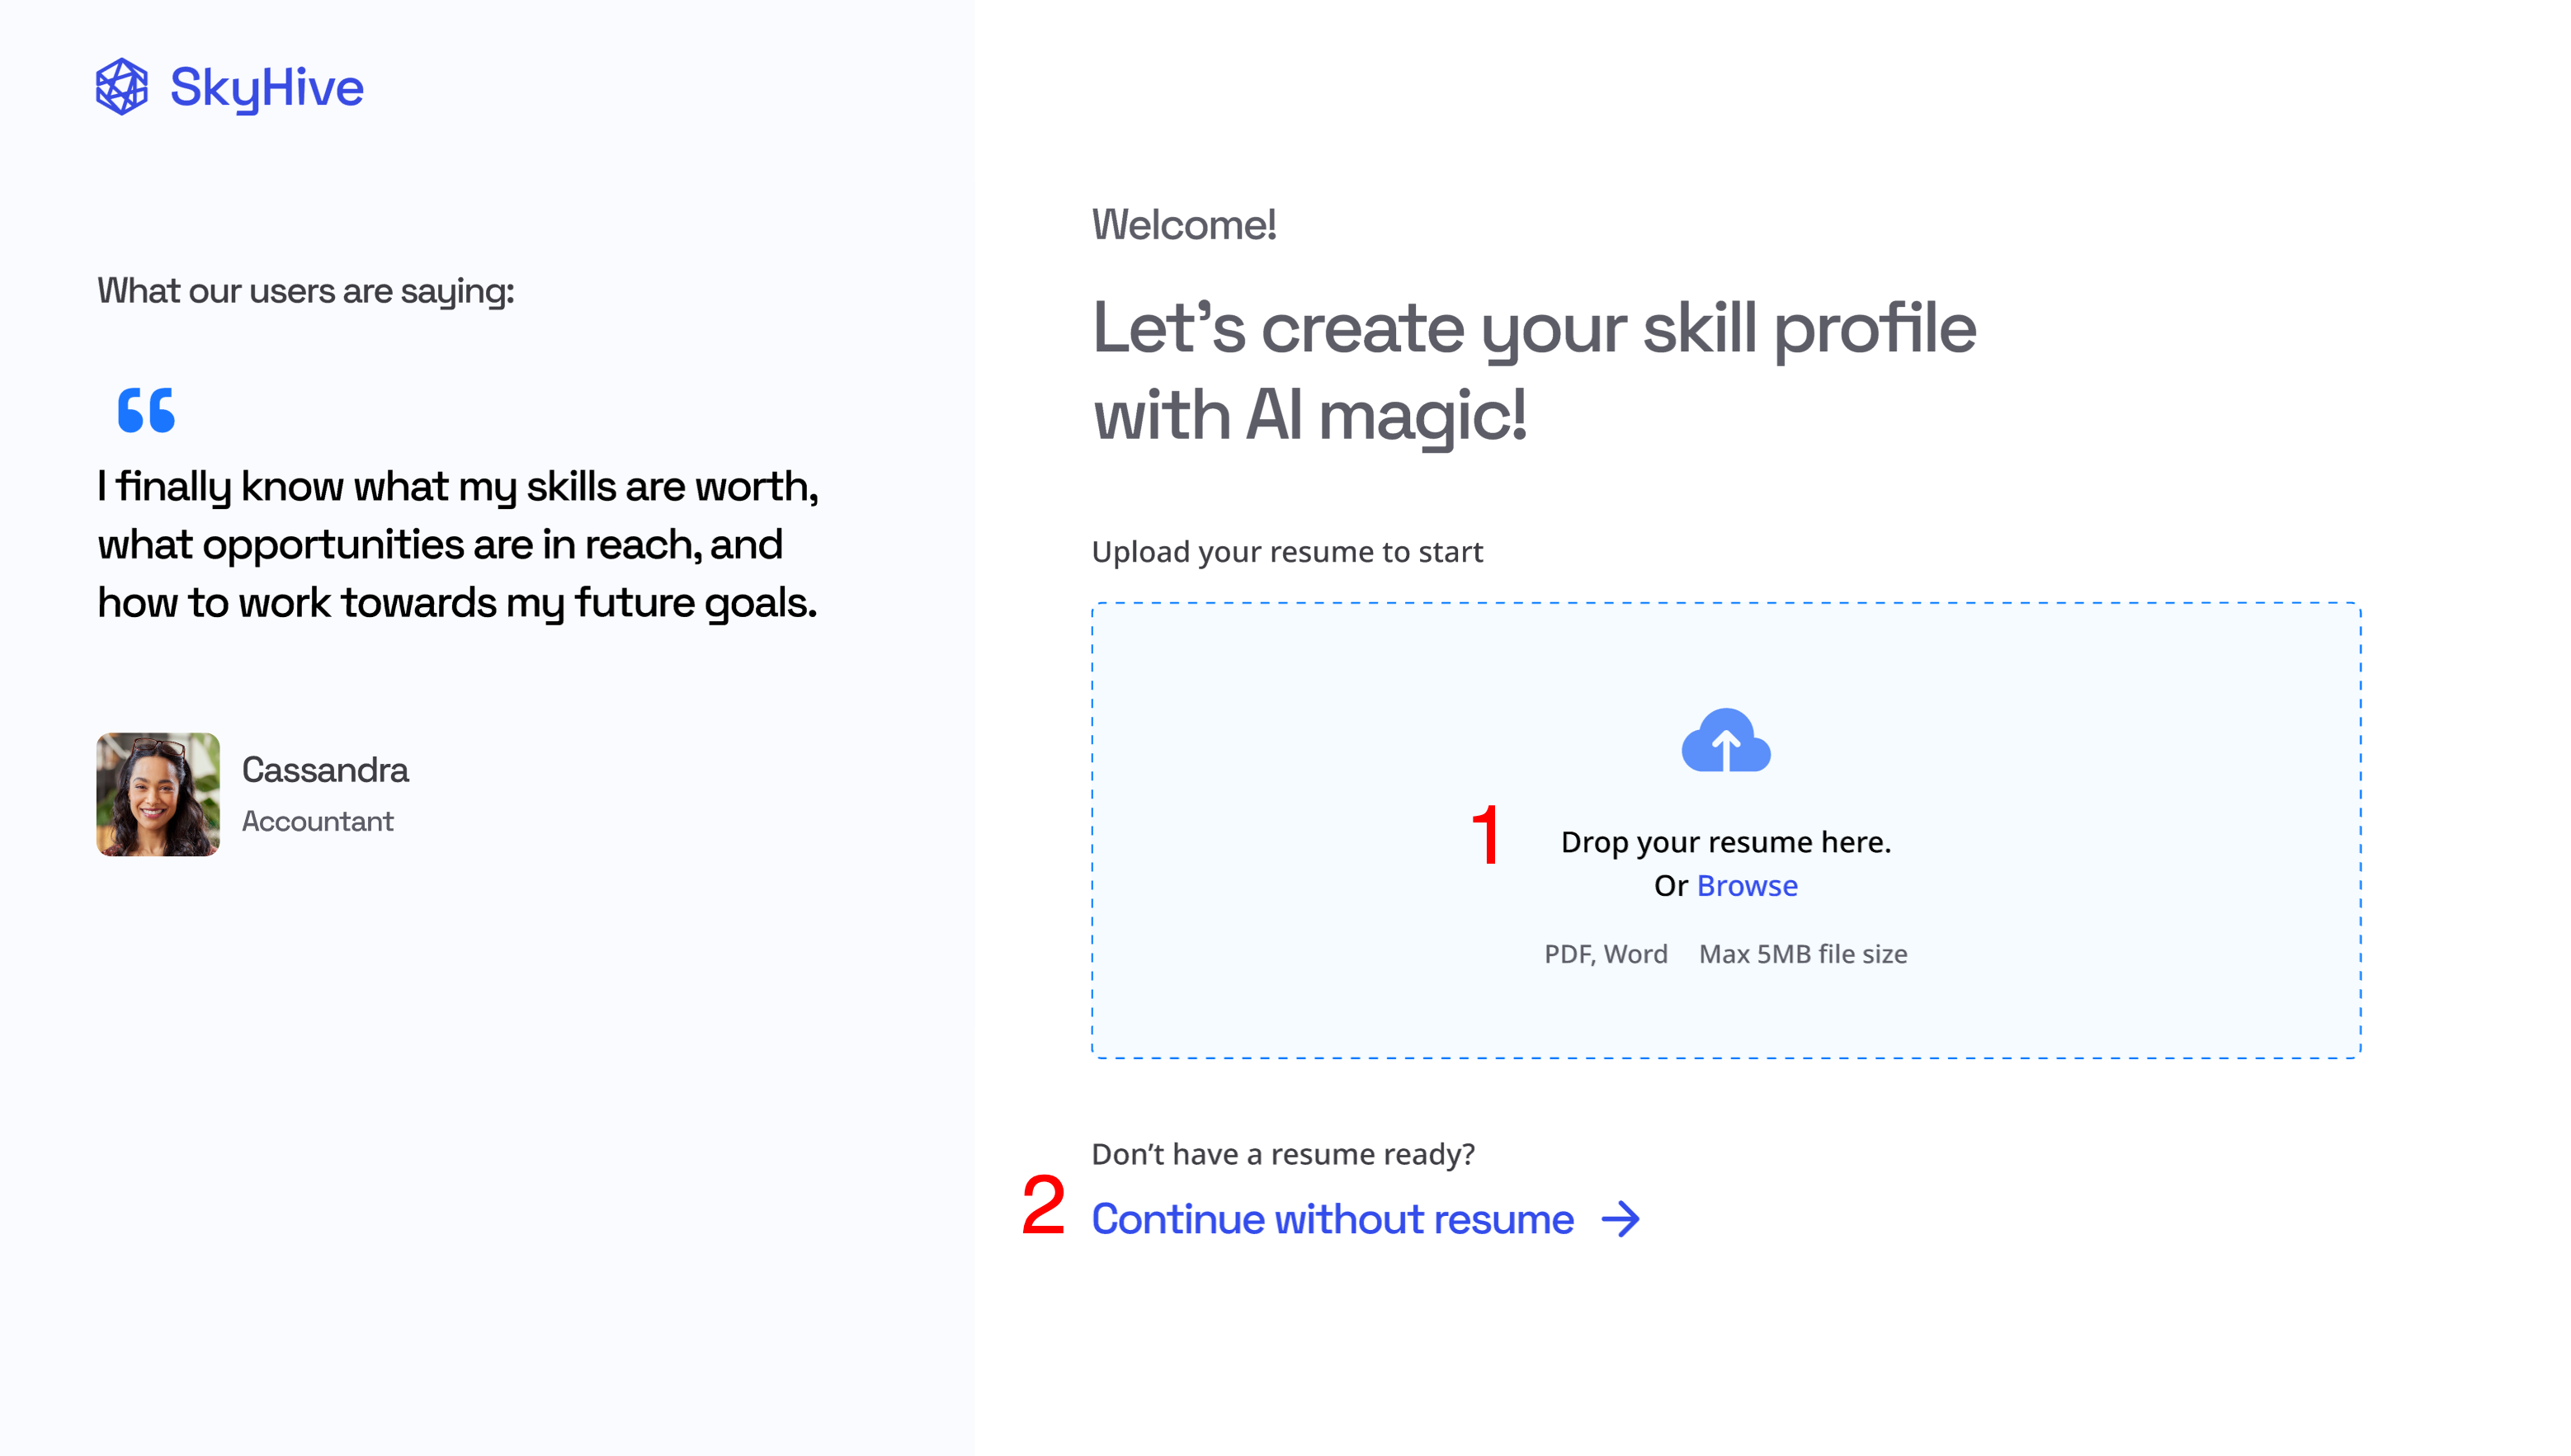Click the 'PDF, Word' format label
This screenshot has height=1456, width=2571.
tap(1605, 954)
